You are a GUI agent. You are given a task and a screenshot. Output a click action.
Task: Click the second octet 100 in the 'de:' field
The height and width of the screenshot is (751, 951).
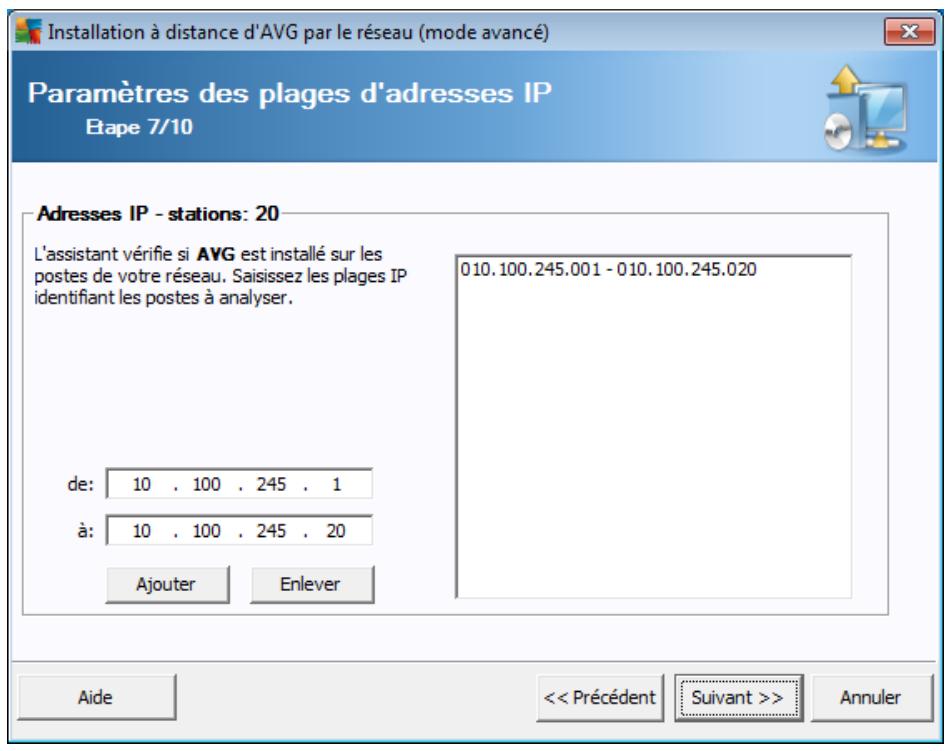tap(206, 484)
